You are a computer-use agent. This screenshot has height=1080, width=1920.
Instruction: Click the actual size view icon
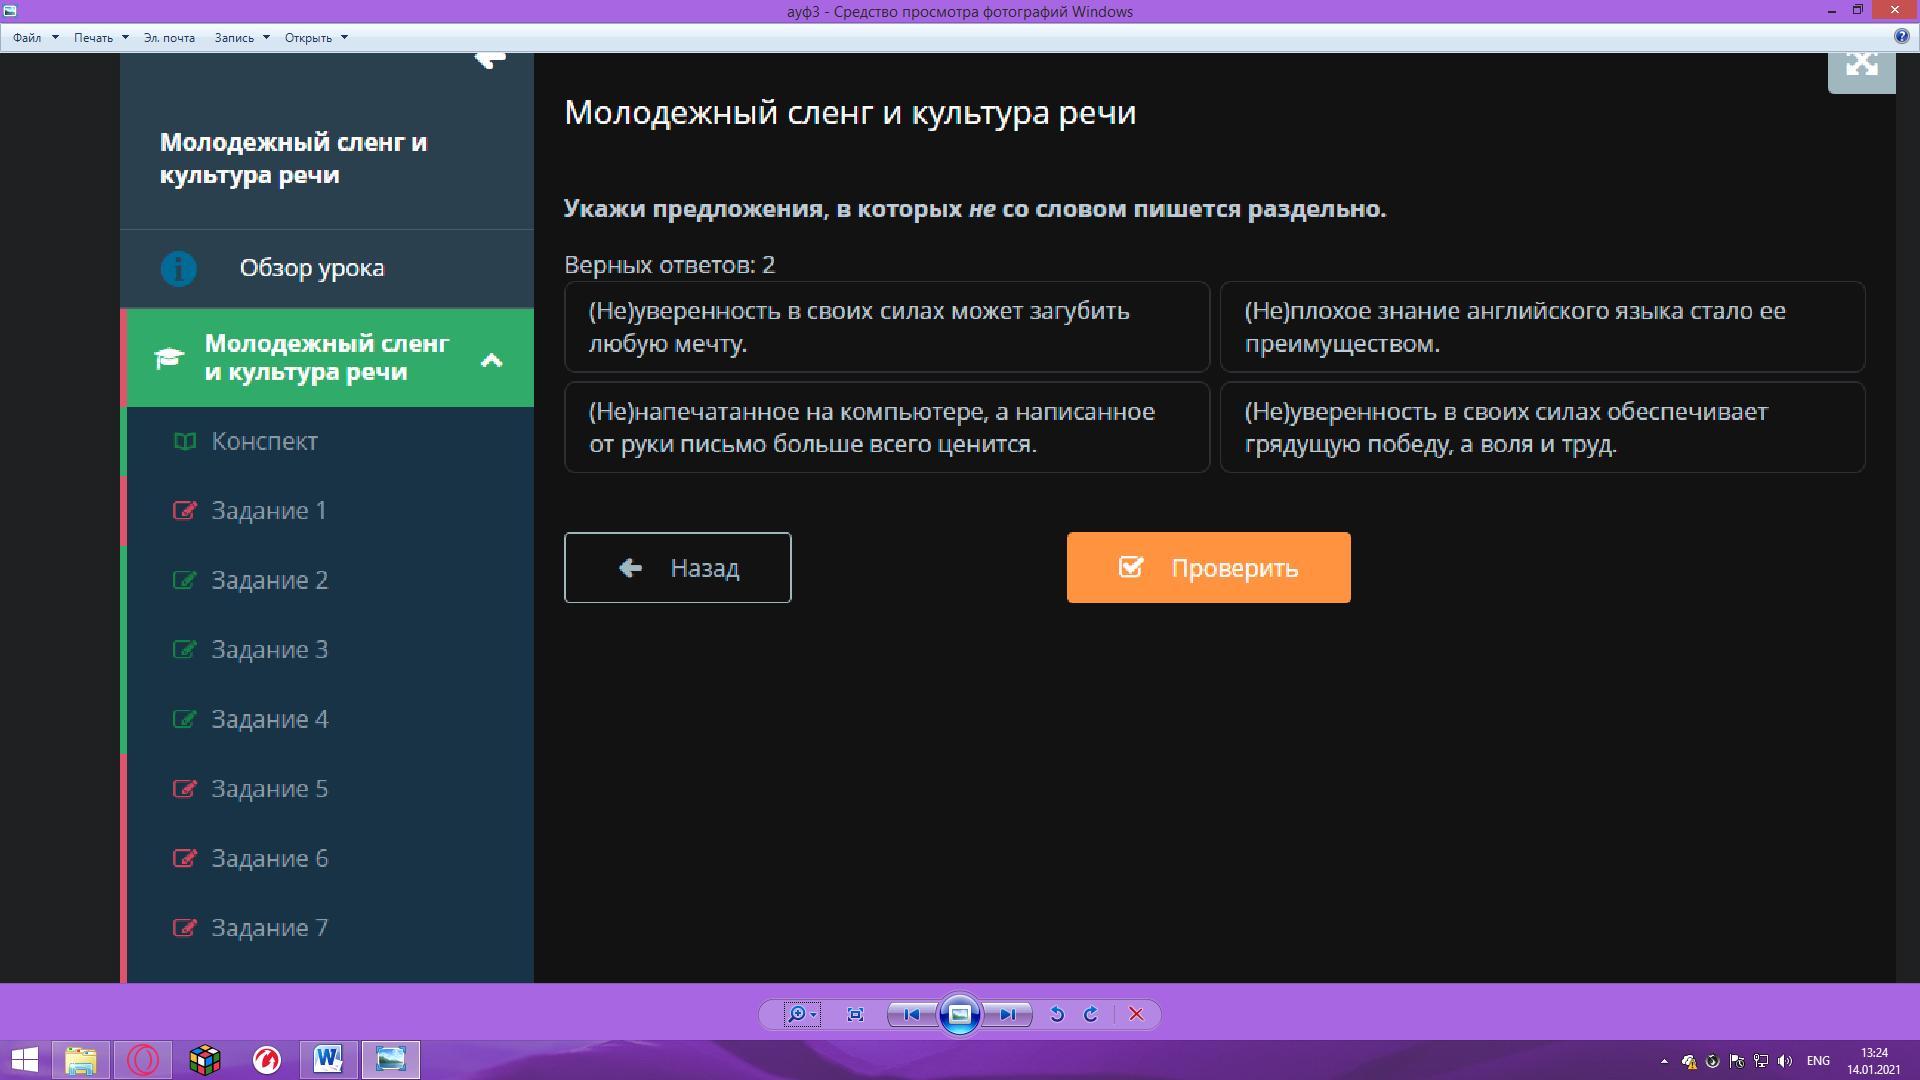pyautogui.click(x=855, y=1014)
